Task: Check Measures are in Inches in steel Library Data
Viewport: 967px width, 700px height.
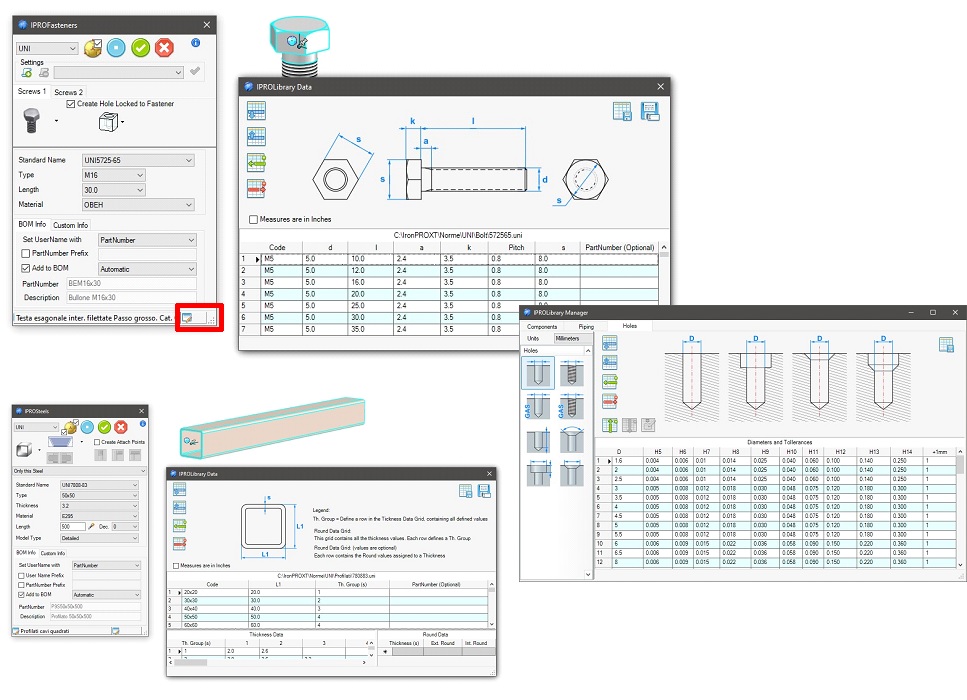Action: tap(176, 566)
